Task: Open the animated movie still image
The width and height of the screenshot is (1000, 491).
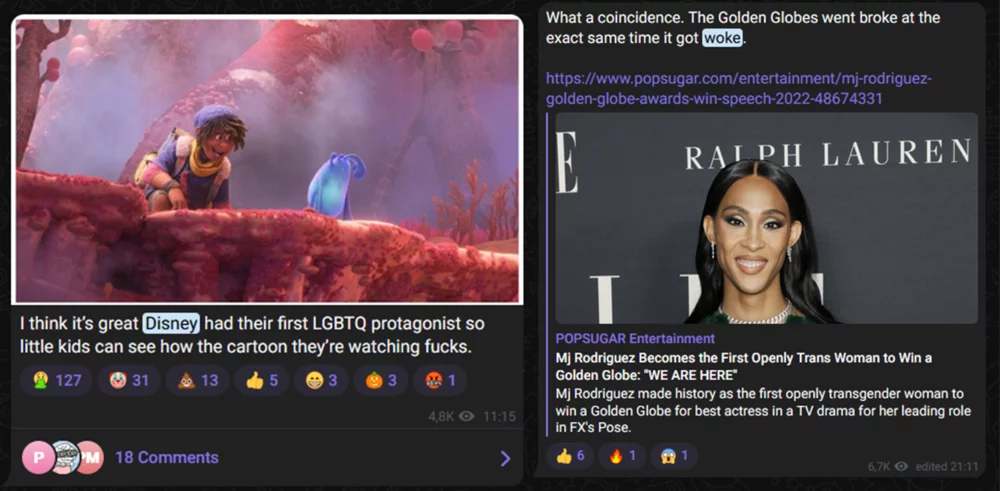Action: click(x=267, y=160)
